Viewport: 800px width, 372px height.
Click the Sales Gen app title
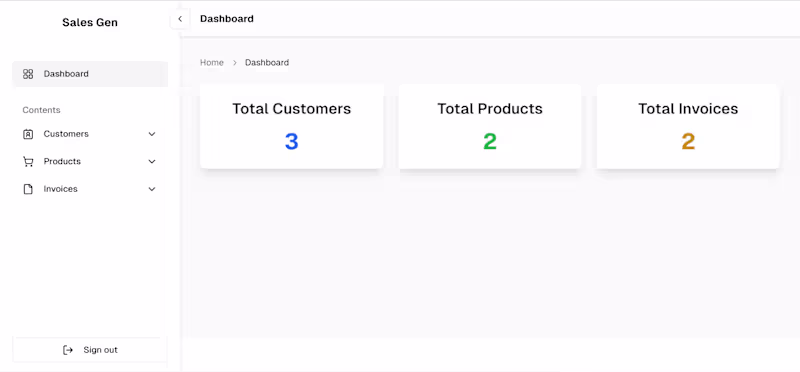[90, 22]
